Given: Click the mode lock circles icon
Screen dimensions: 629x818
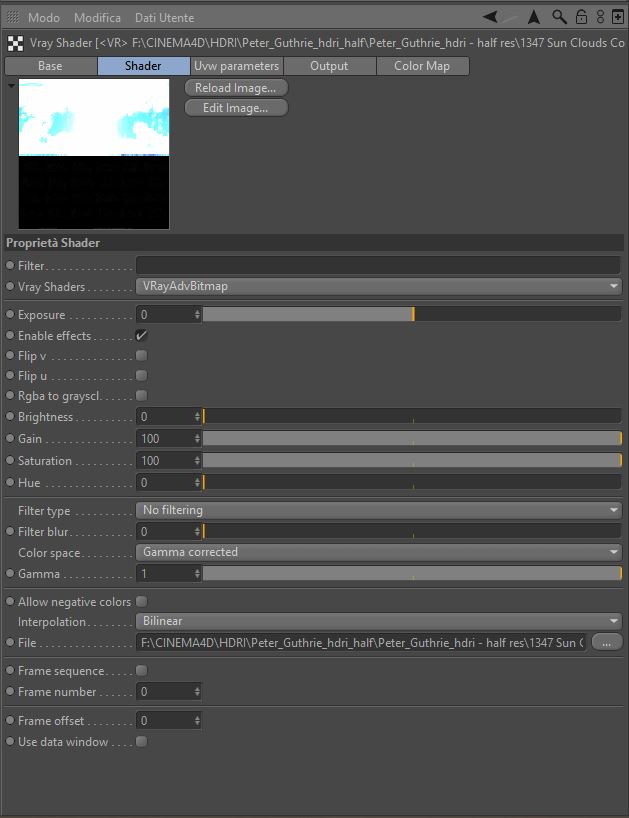Looking at the screenshot, I should [600, 17].
